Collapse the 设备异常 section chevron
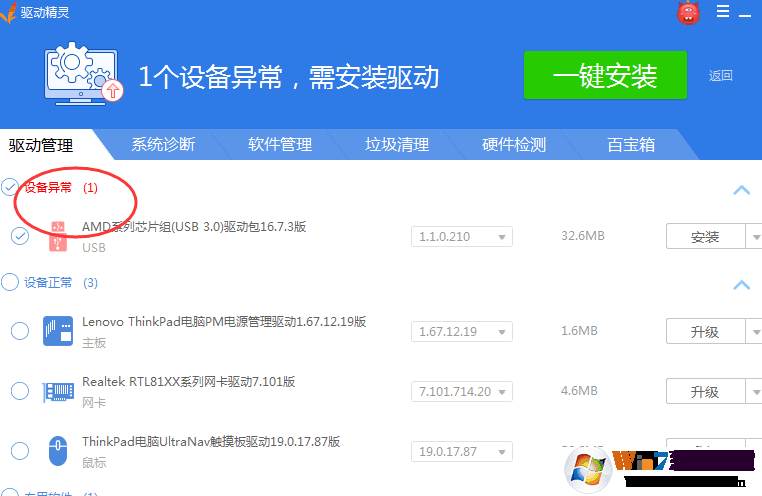The image size is (762, 496). 742,190
